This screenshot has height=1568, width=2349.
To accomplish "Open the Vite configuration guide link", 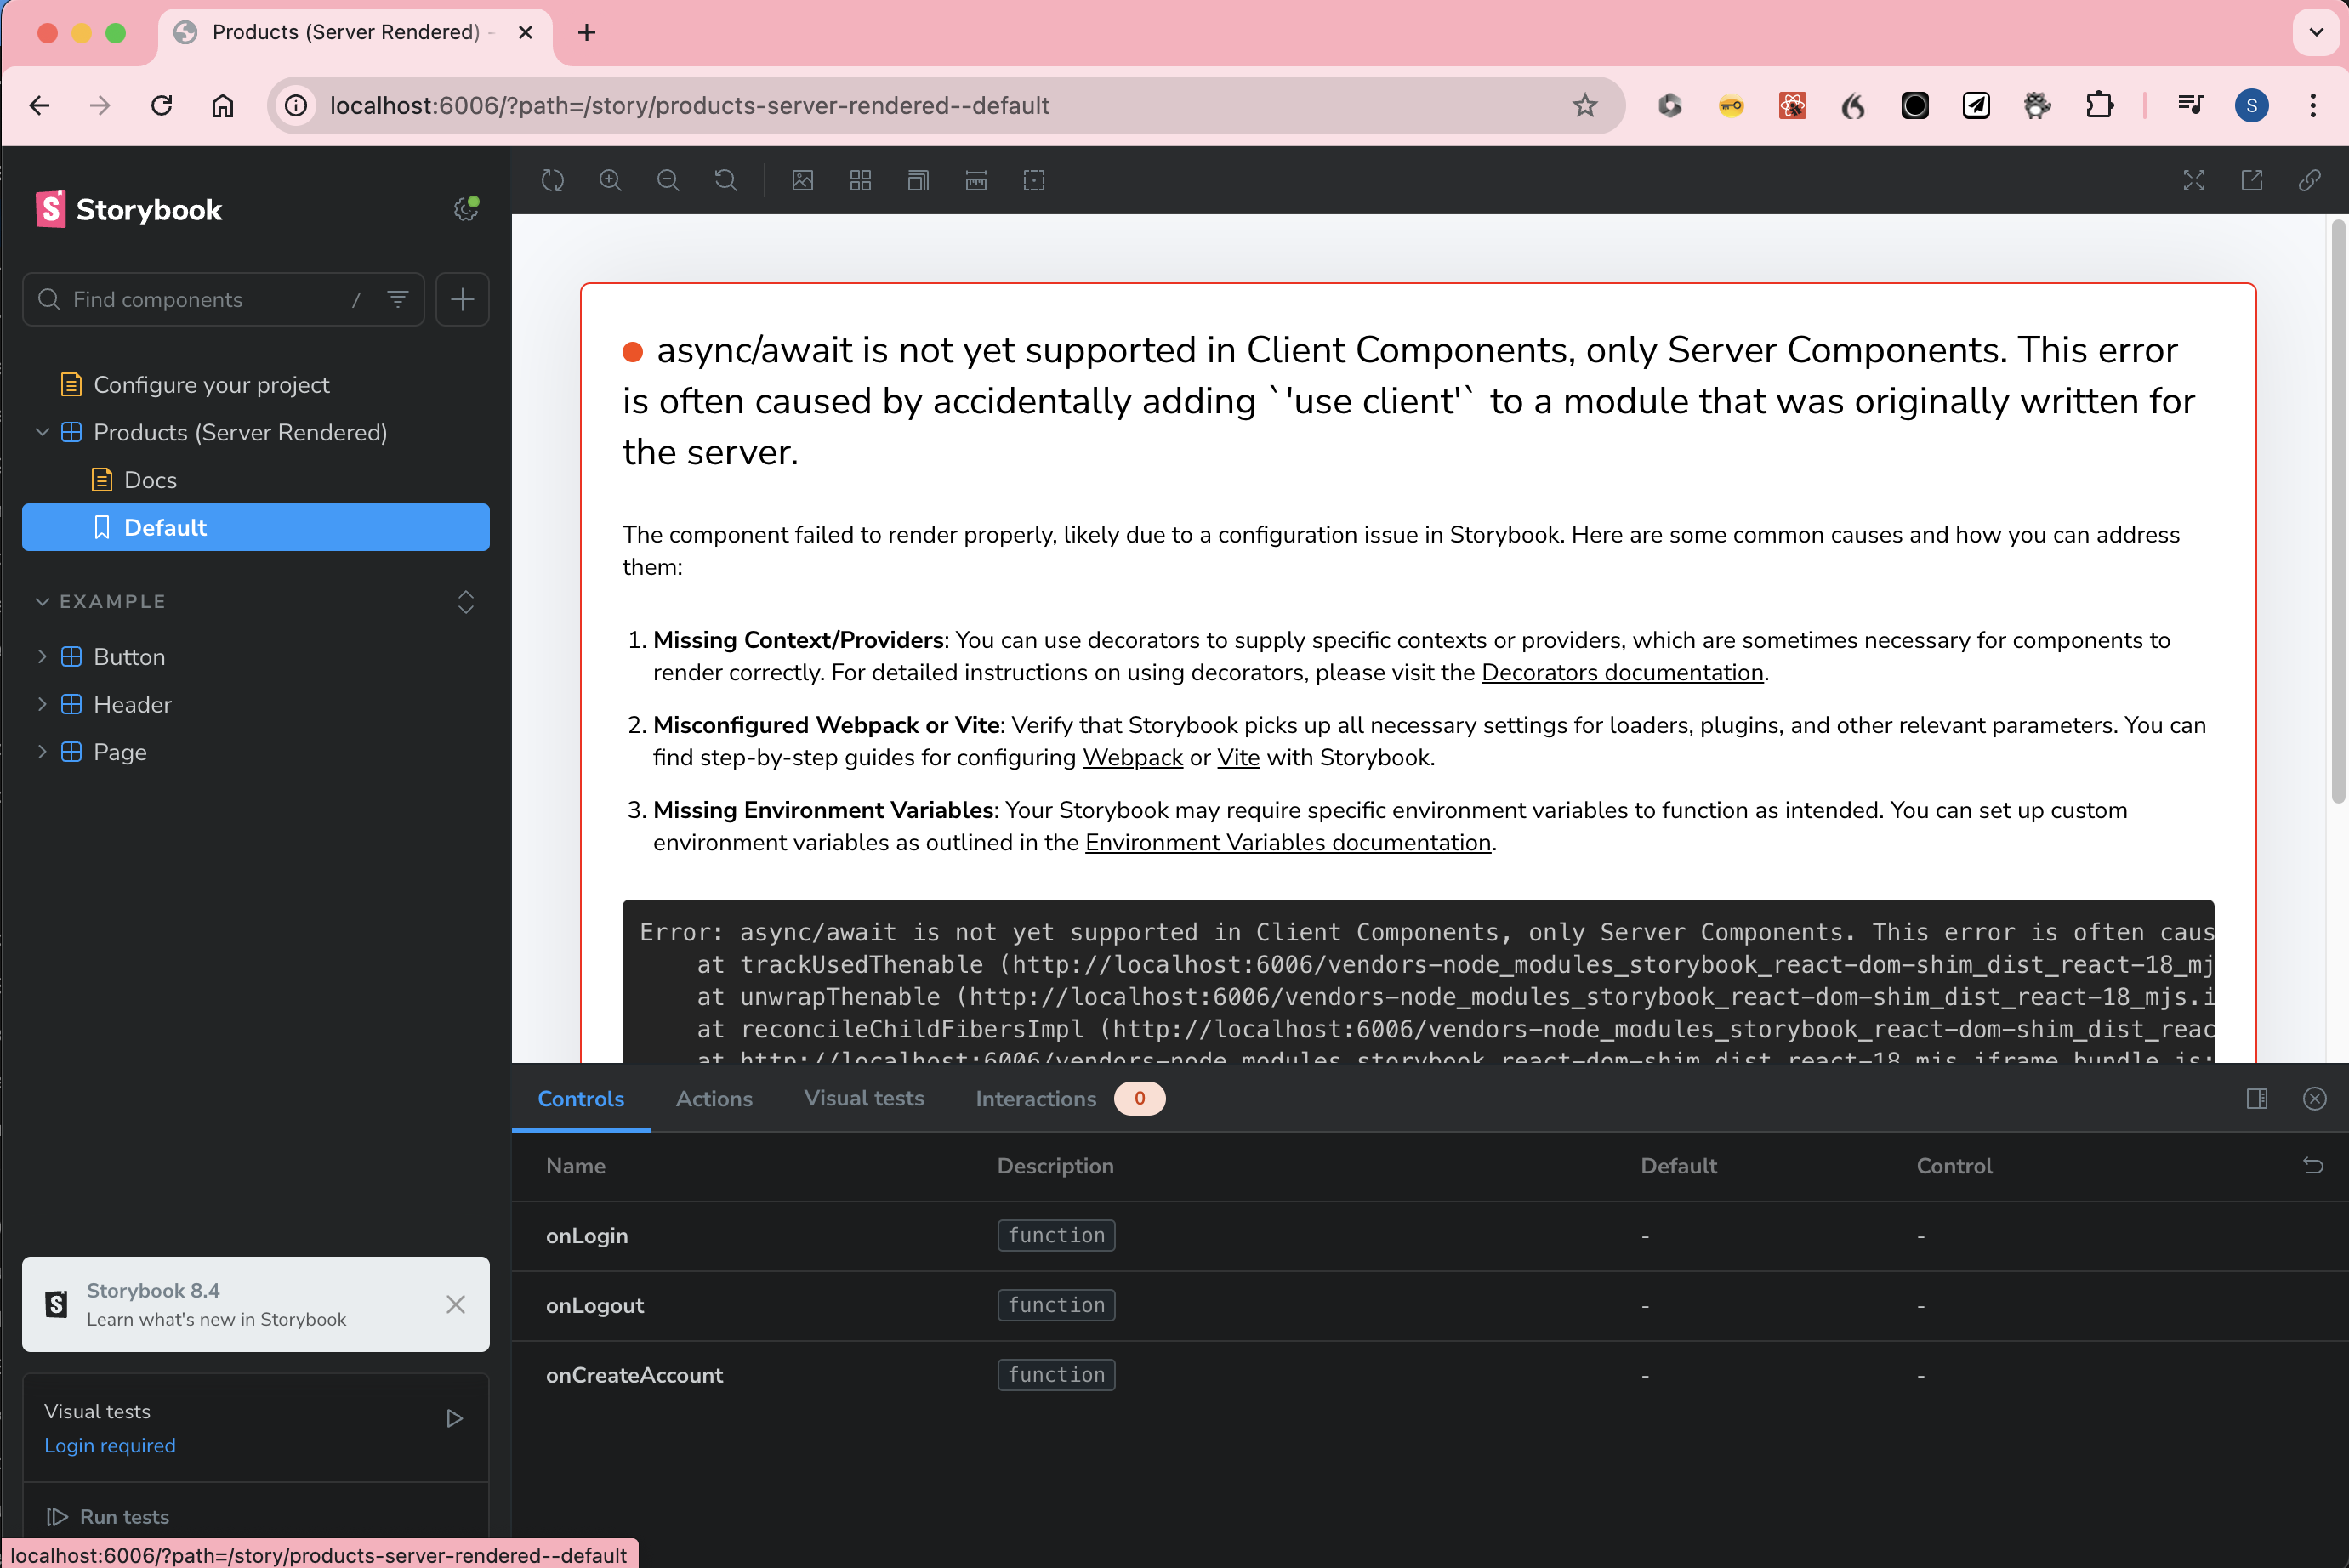I will pos(1238,757).
